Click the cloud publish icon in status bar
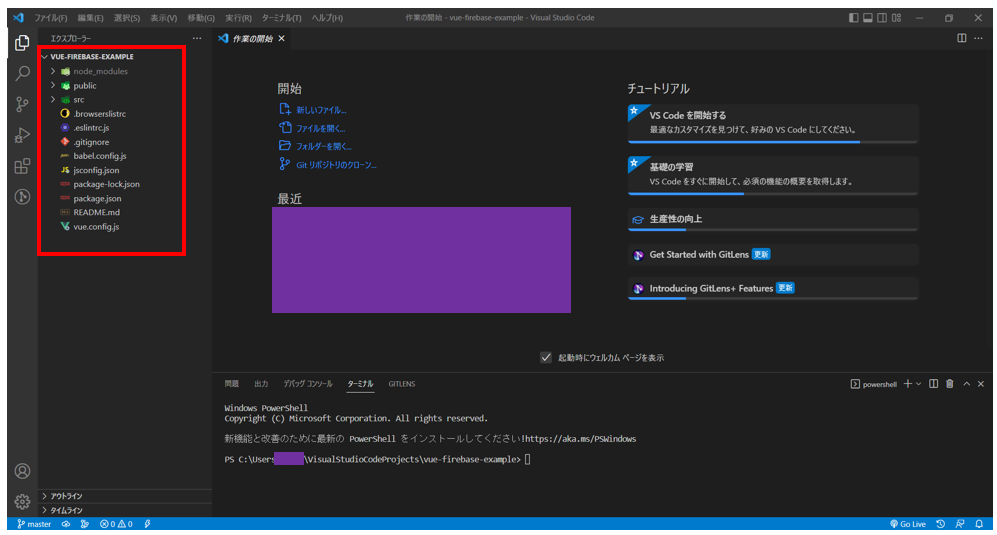Screen dimensions: 997x535 65,524
